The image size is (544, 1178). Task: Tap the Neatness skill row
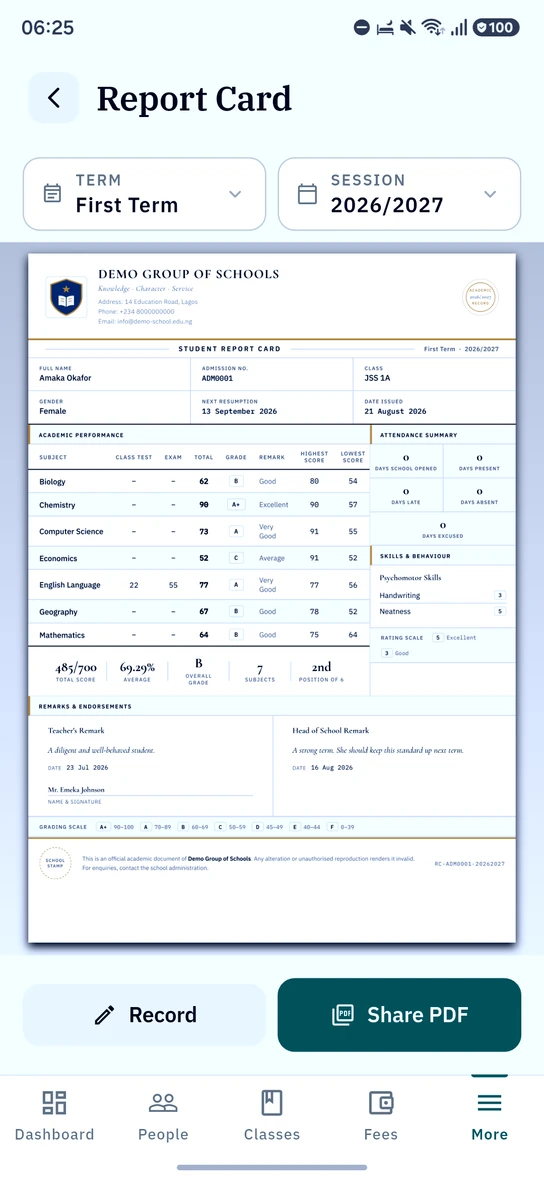(443, 612)
